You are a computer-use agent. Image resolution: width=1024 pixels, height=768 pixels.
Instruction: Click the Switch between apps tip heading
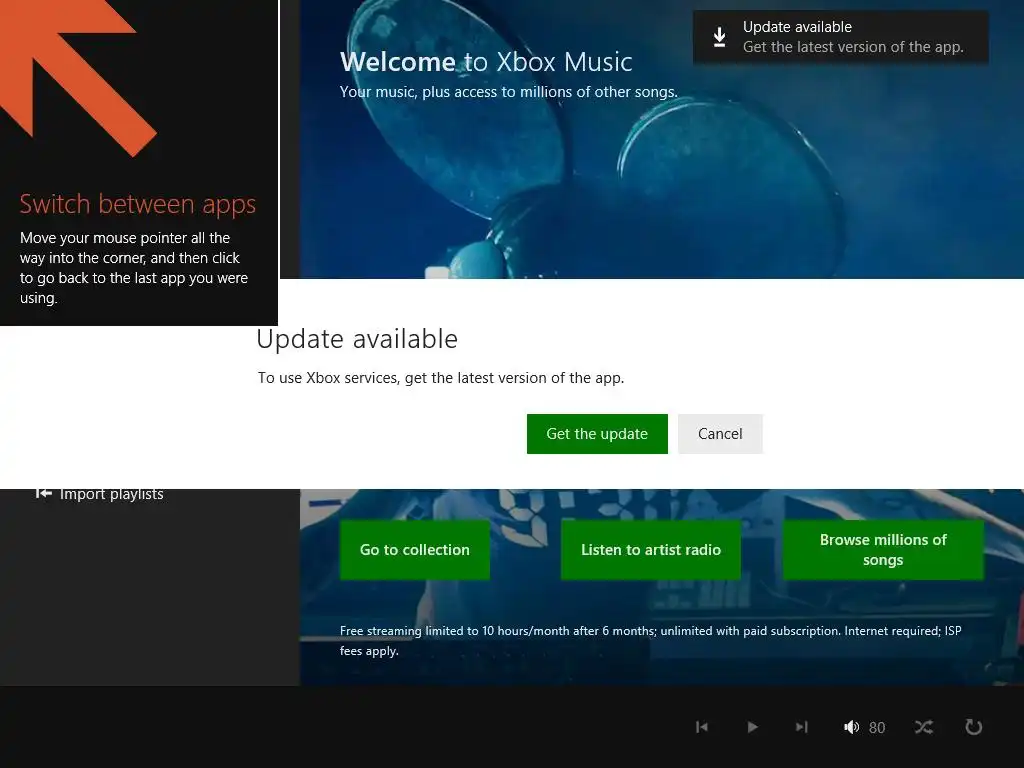coord(138,204)
